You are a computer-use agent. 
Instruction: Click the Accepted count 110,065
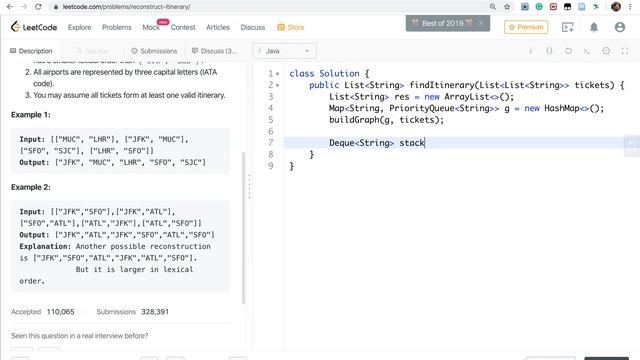click(60, 312)
